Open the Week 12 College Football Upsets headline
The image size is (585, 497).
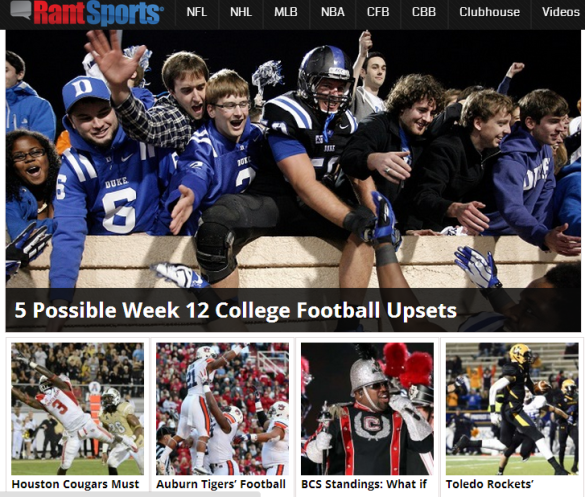coord(235,310)
